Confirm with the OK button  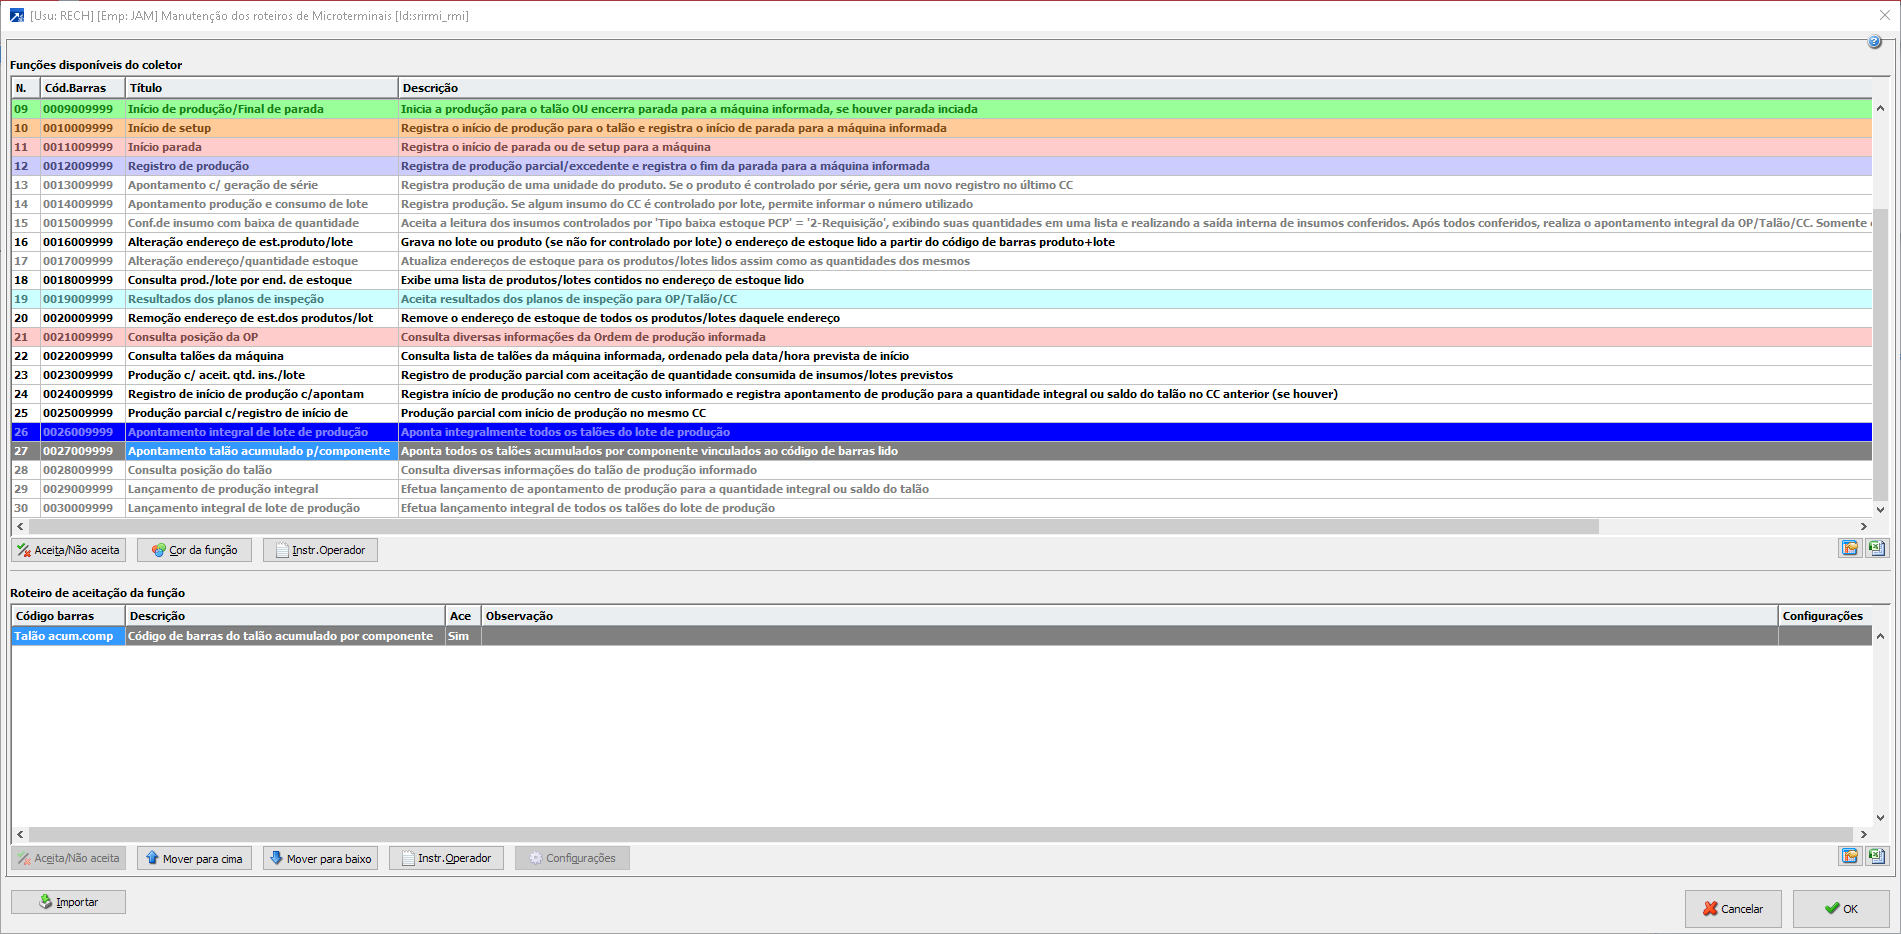click(1841, 909)
